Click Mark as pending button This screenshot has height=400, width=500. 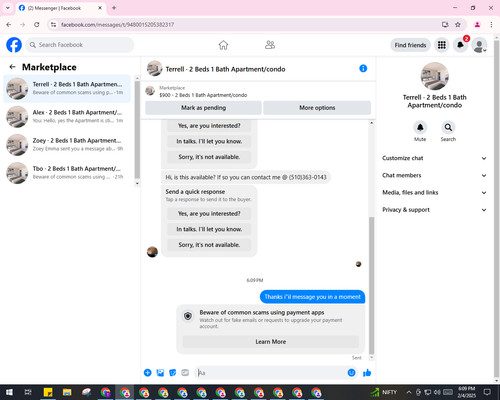coord(203,108)
